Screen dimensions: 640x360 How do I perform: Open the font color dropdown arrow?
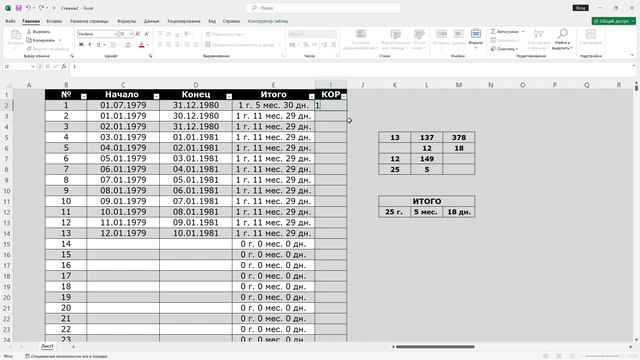click(x=147, y=44)
